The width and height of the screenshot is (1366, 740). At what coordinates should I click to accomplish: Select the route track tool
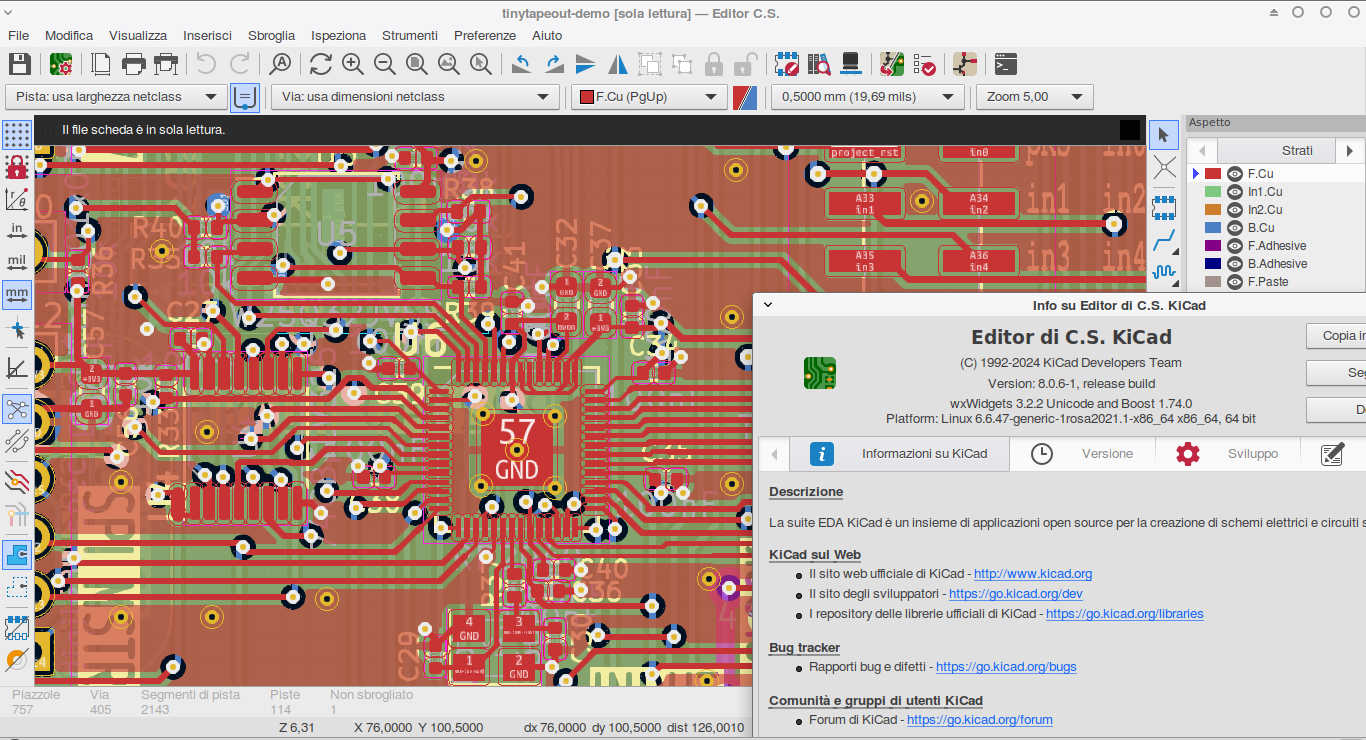click(1164, 241)
